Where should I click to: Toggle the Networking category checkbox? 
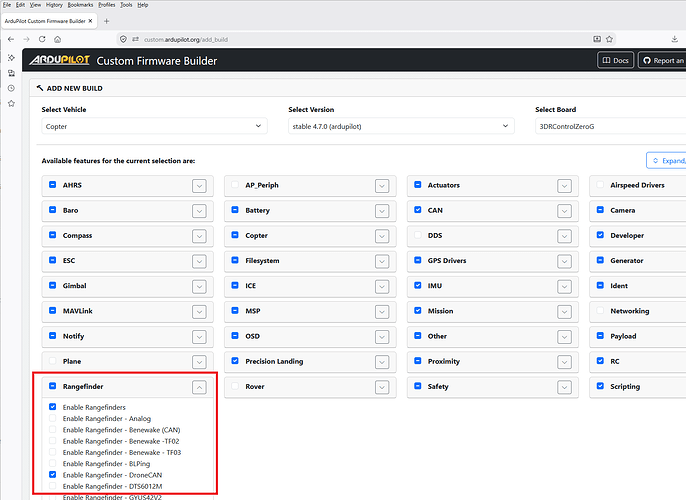(600, 310)
